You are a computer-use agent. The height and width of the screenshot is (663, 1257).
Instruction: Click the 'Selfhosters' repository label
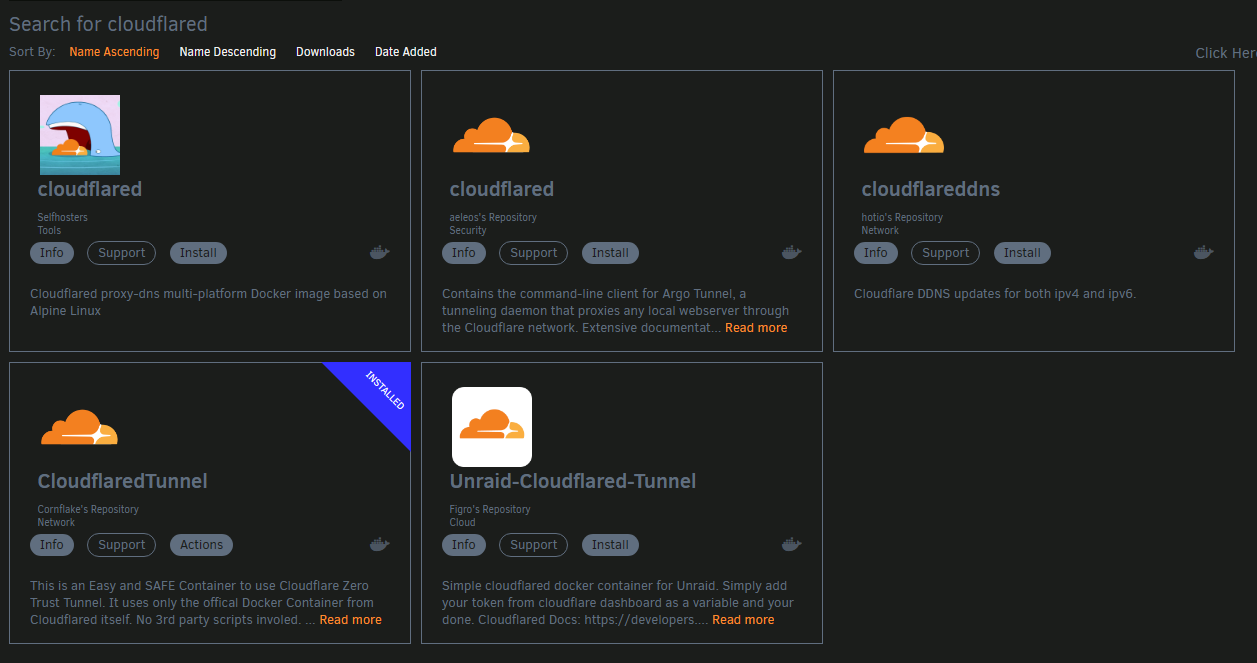pos(63,217)
